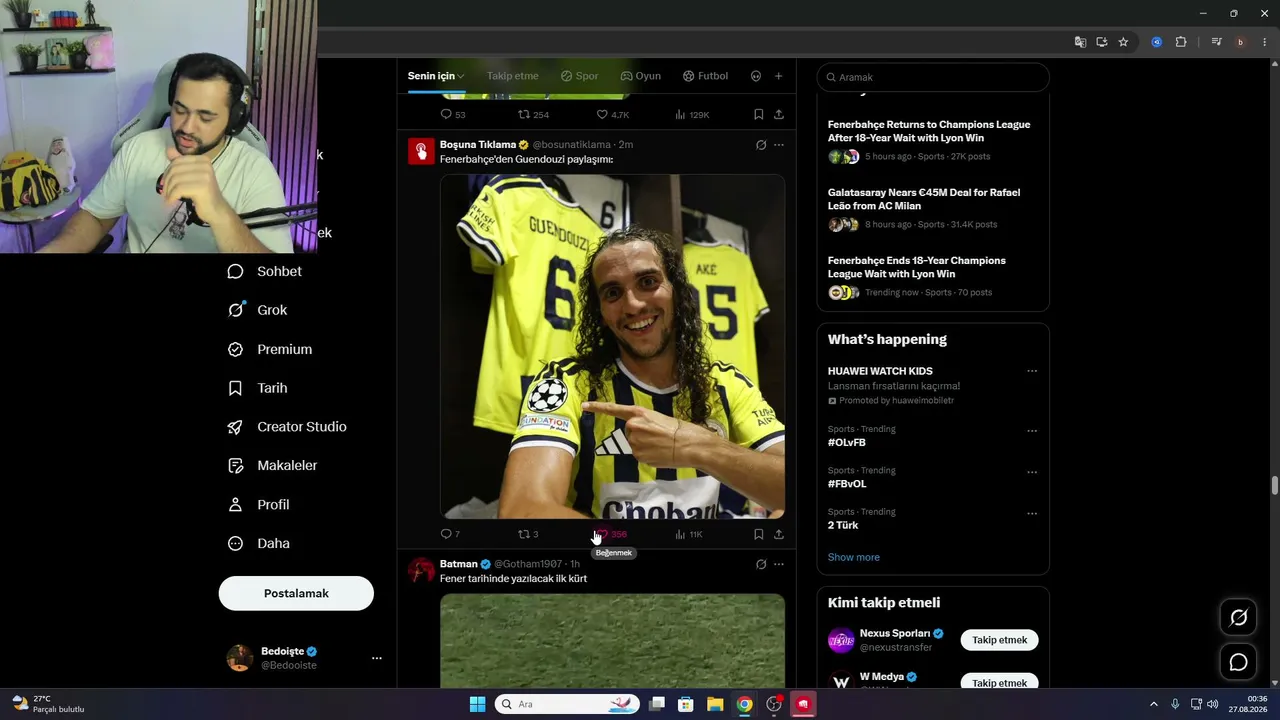Show hidden system tray icons
Viewport: 1280px width, 720px height.
pos(1153,704)
